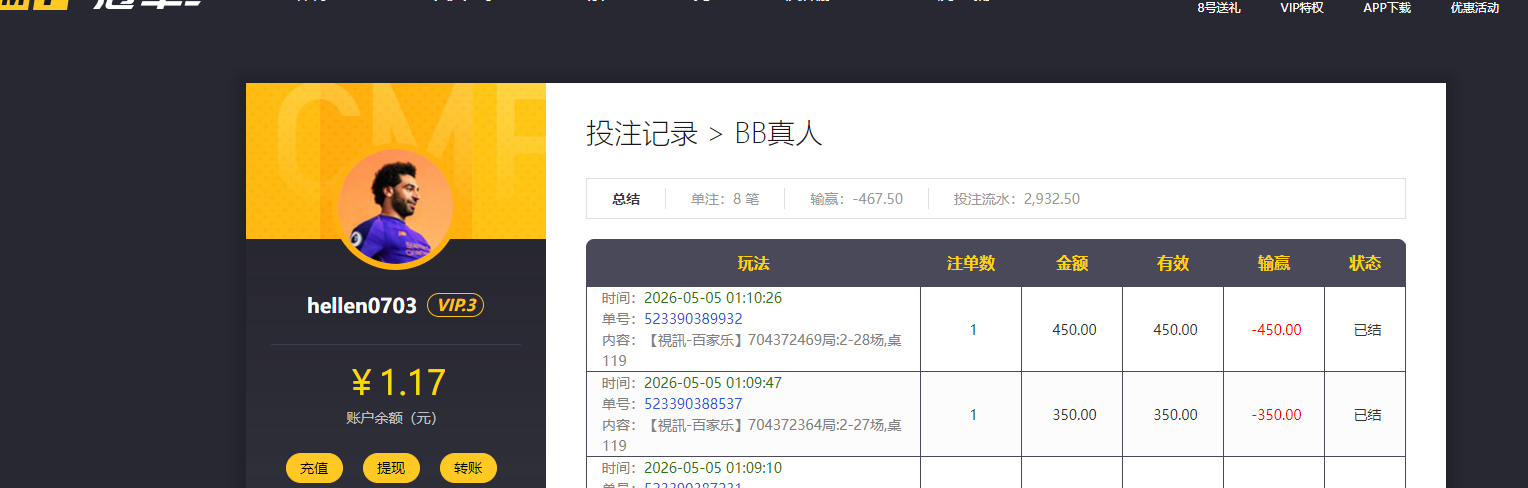This screenshot has width=1528, height=488.
Task: Click the -450.00 loss value
Action: (x=1276, y=330)
